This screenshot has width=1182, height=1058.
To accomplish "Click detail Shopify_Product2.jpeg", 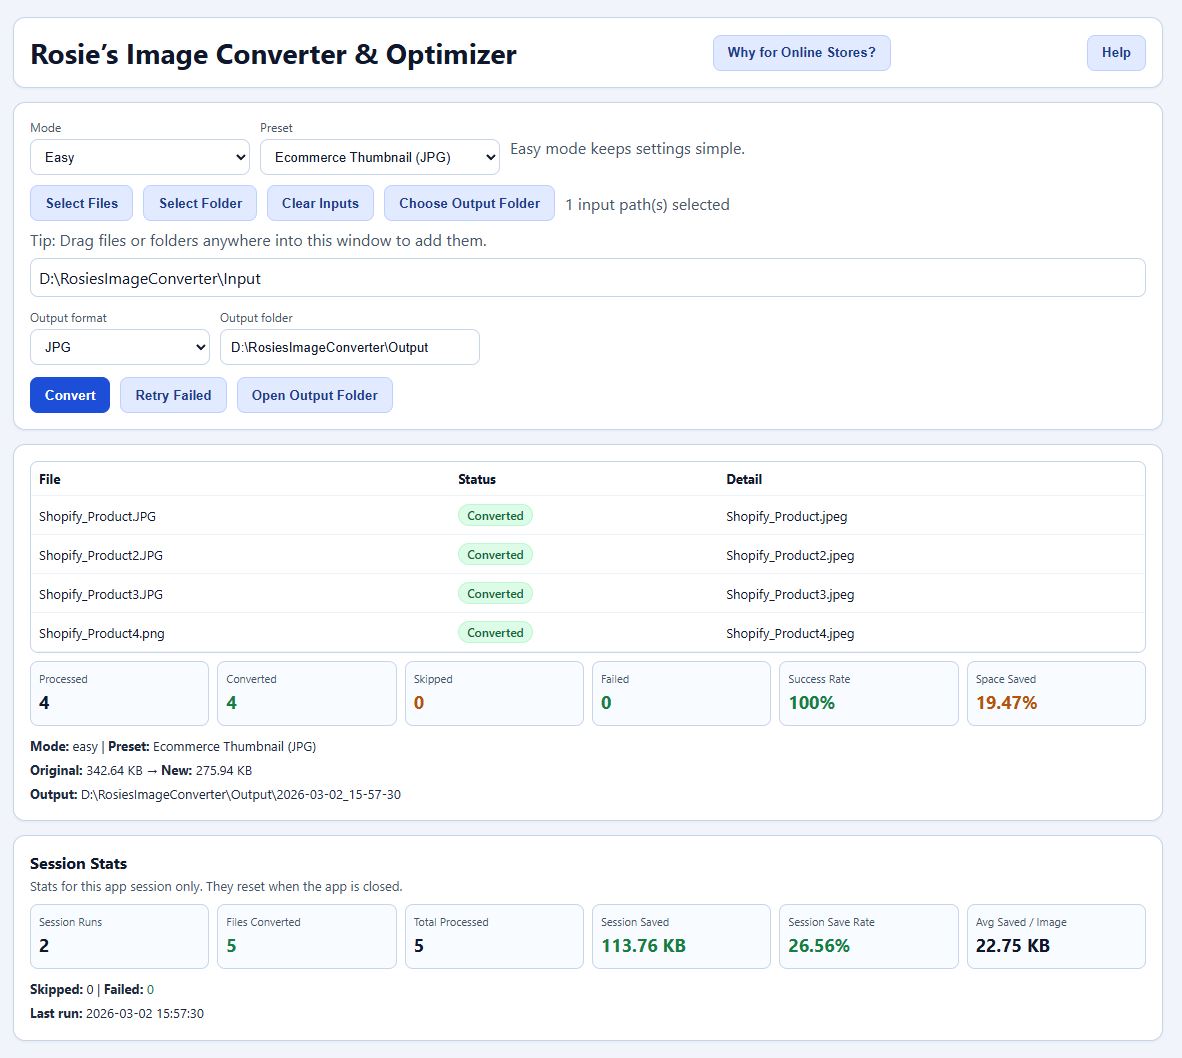I will (790, 555).
